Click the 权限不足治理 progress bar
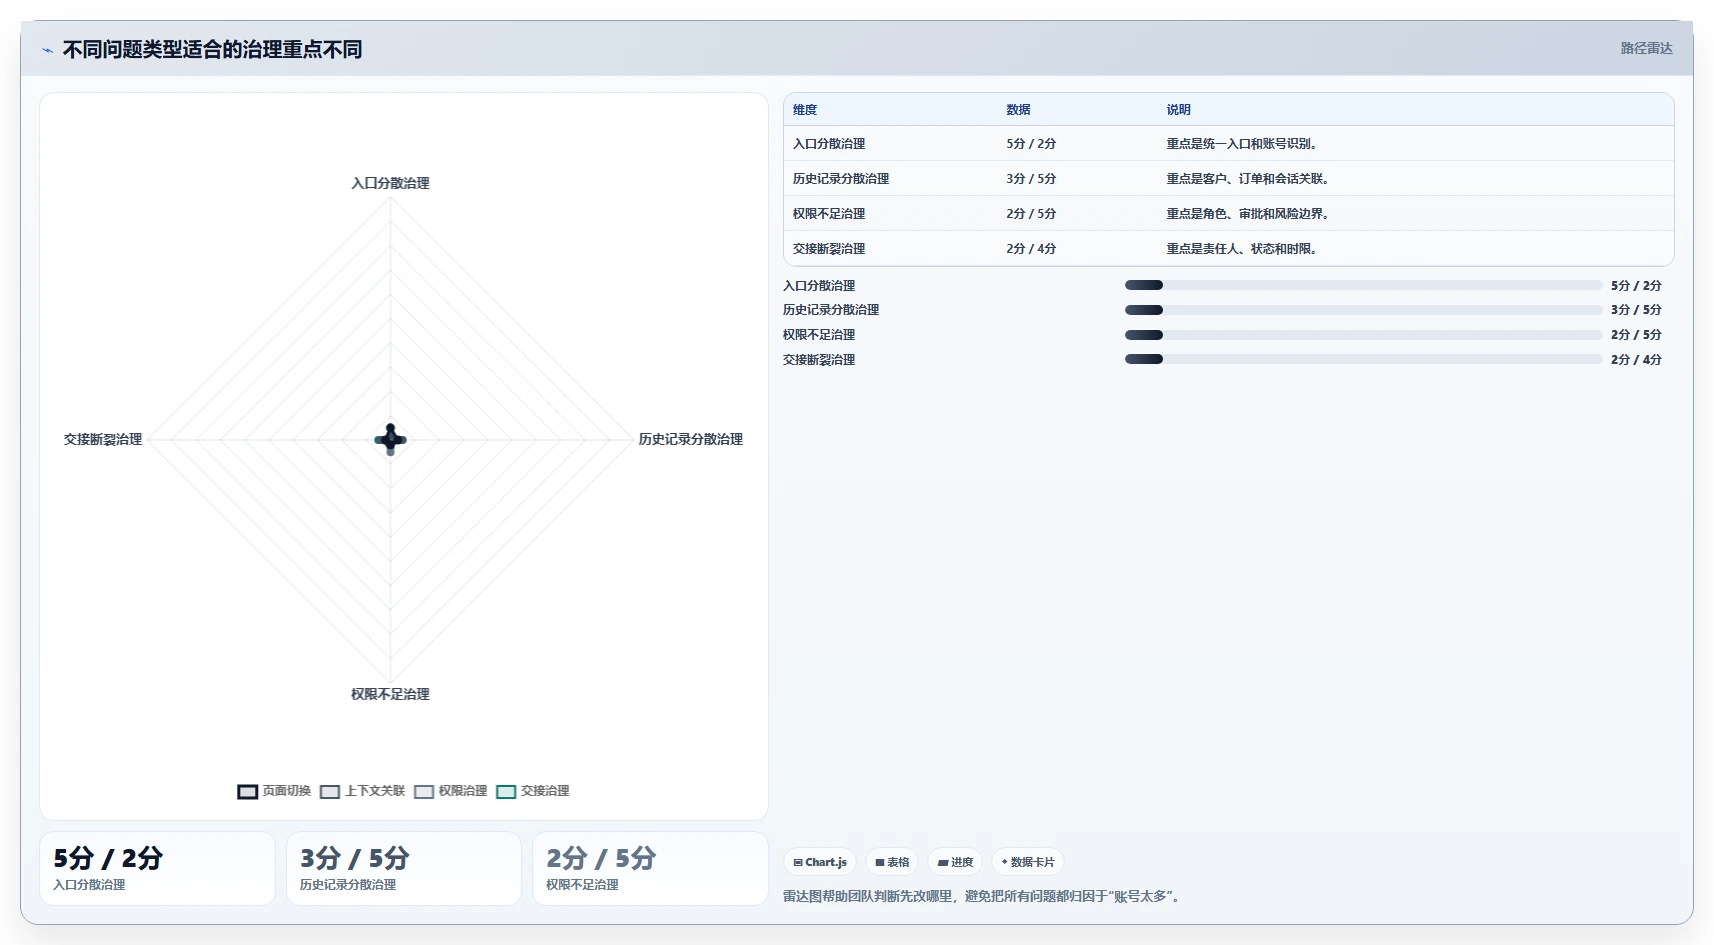This screenshot has height=945, width=1714. point(1363,335)
